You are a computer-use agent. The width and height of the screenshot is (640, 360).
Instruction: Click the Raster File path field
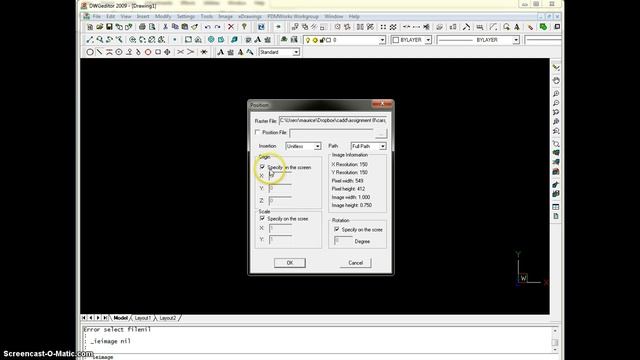coord(333,121)
